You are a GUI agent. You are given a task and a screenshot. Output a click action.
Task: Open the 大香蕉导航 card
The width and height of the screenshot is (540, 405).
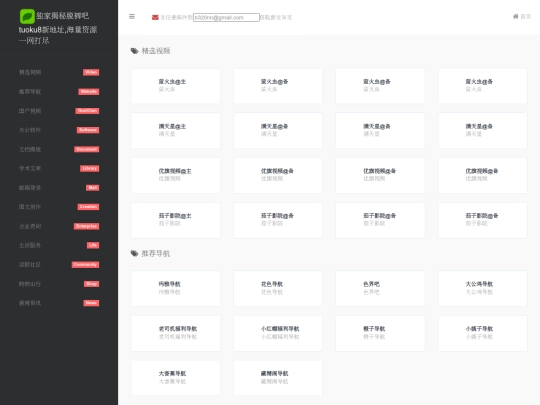click(x=176, y=378)
